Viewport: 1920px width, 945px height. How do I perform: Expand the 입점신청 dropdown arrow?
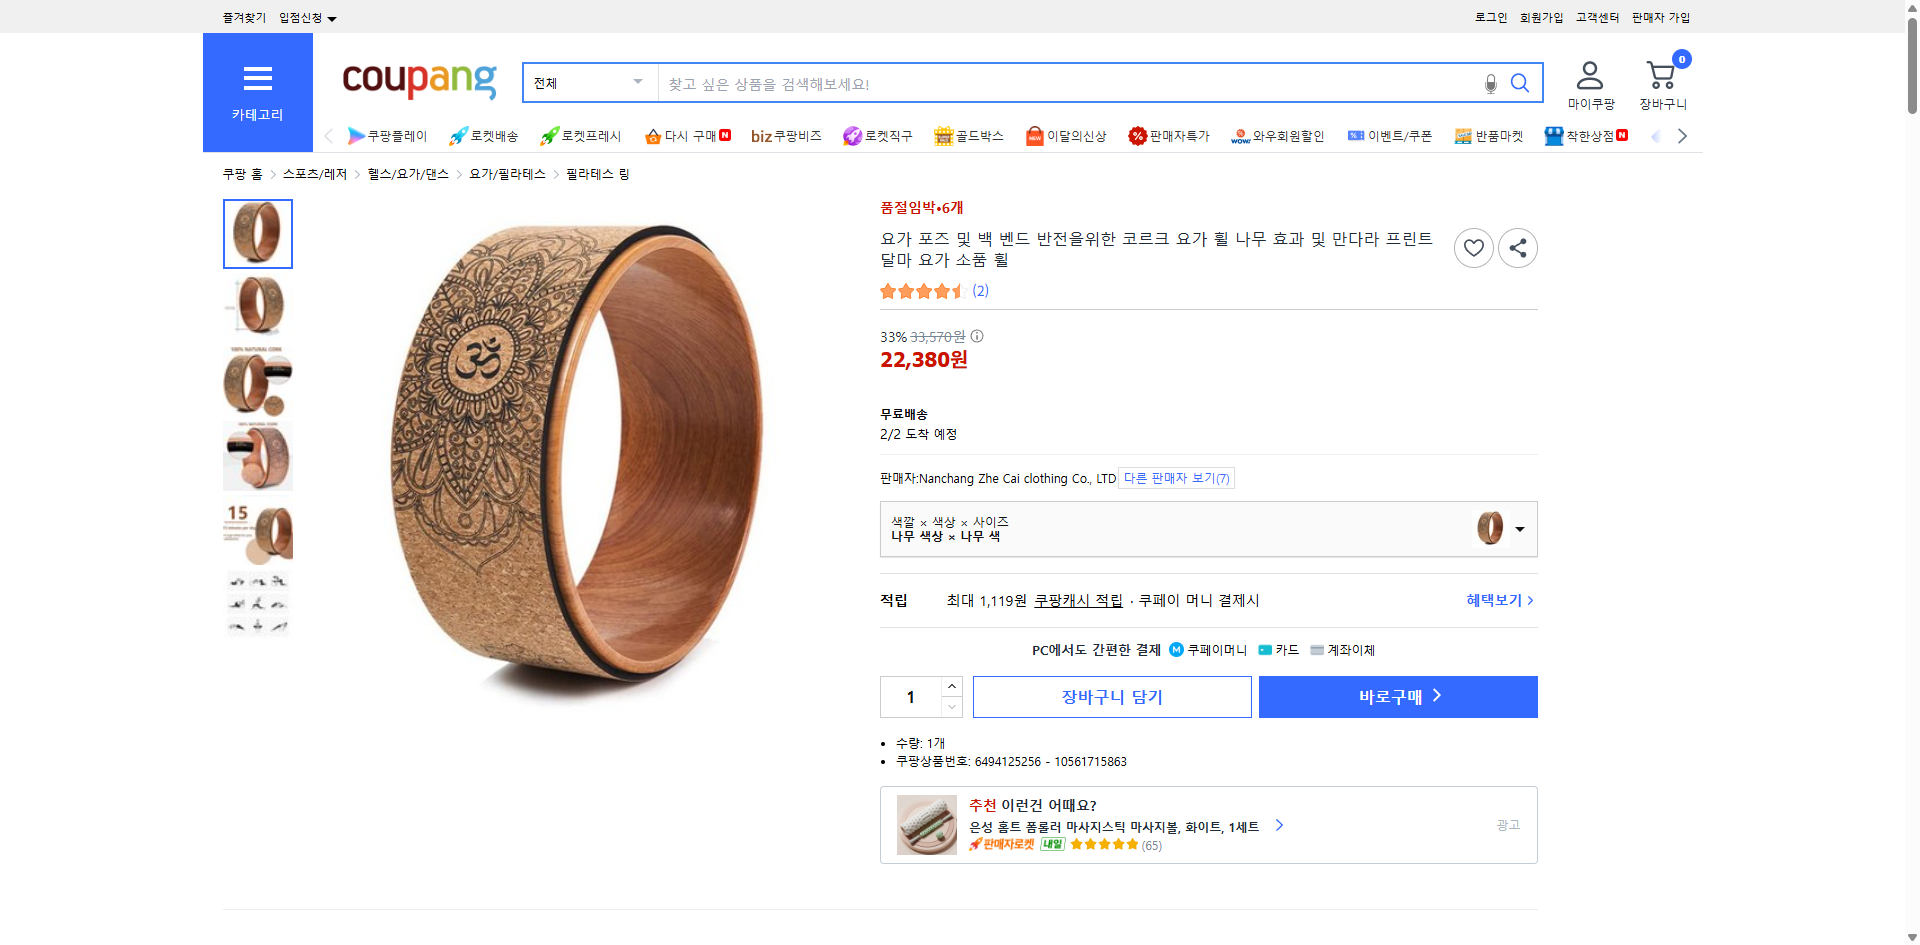click(332, 17)
